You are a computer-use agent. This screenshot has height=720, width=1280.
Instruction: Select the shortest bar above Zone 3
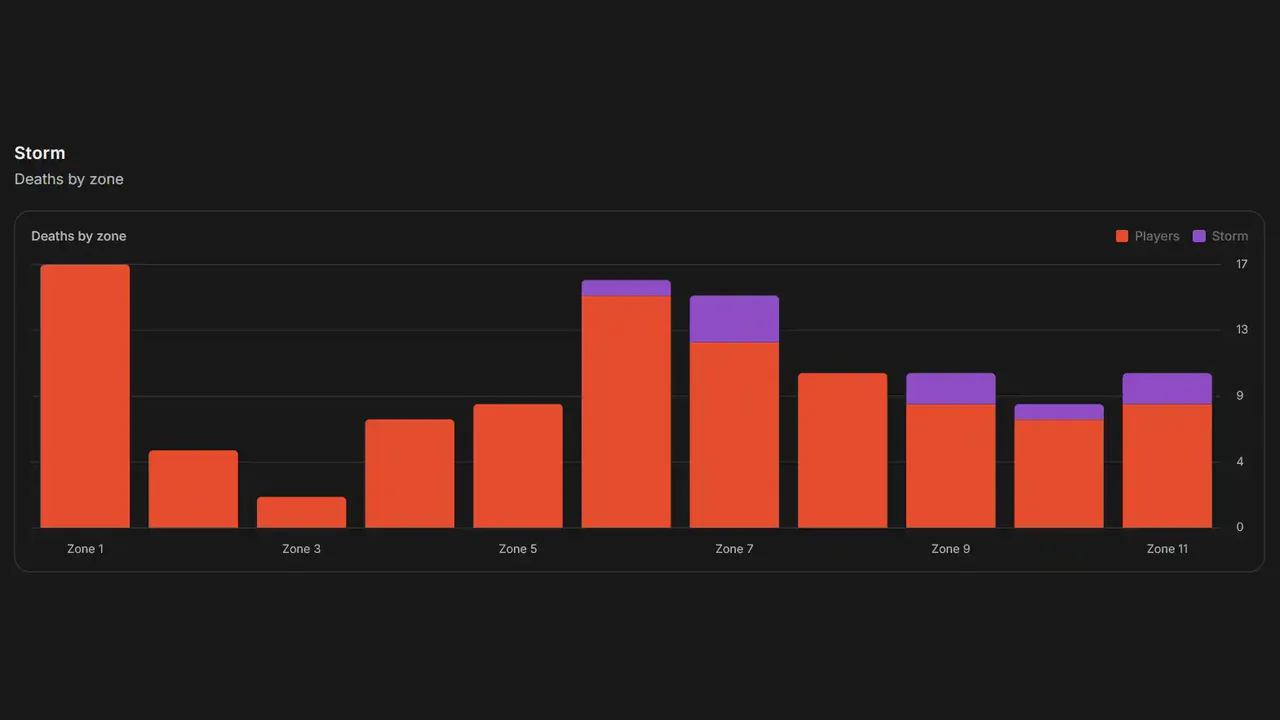301,512
